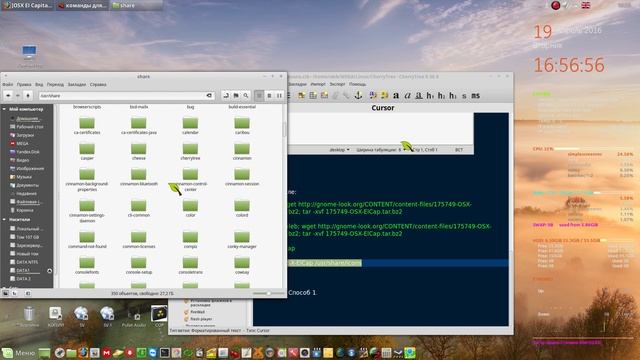Open the Меню button on the taskbar
640x360 pixels.
[18, 353]
